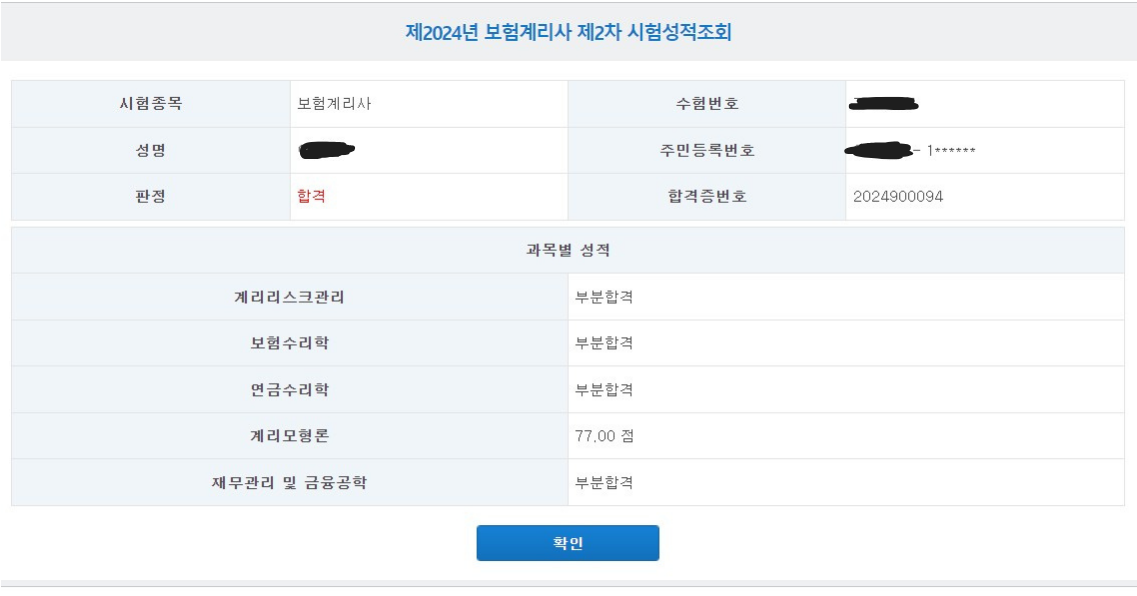Viewport: 1137px width, 596px height.
Task: Click the 확인 button
Action: [567, 543]
